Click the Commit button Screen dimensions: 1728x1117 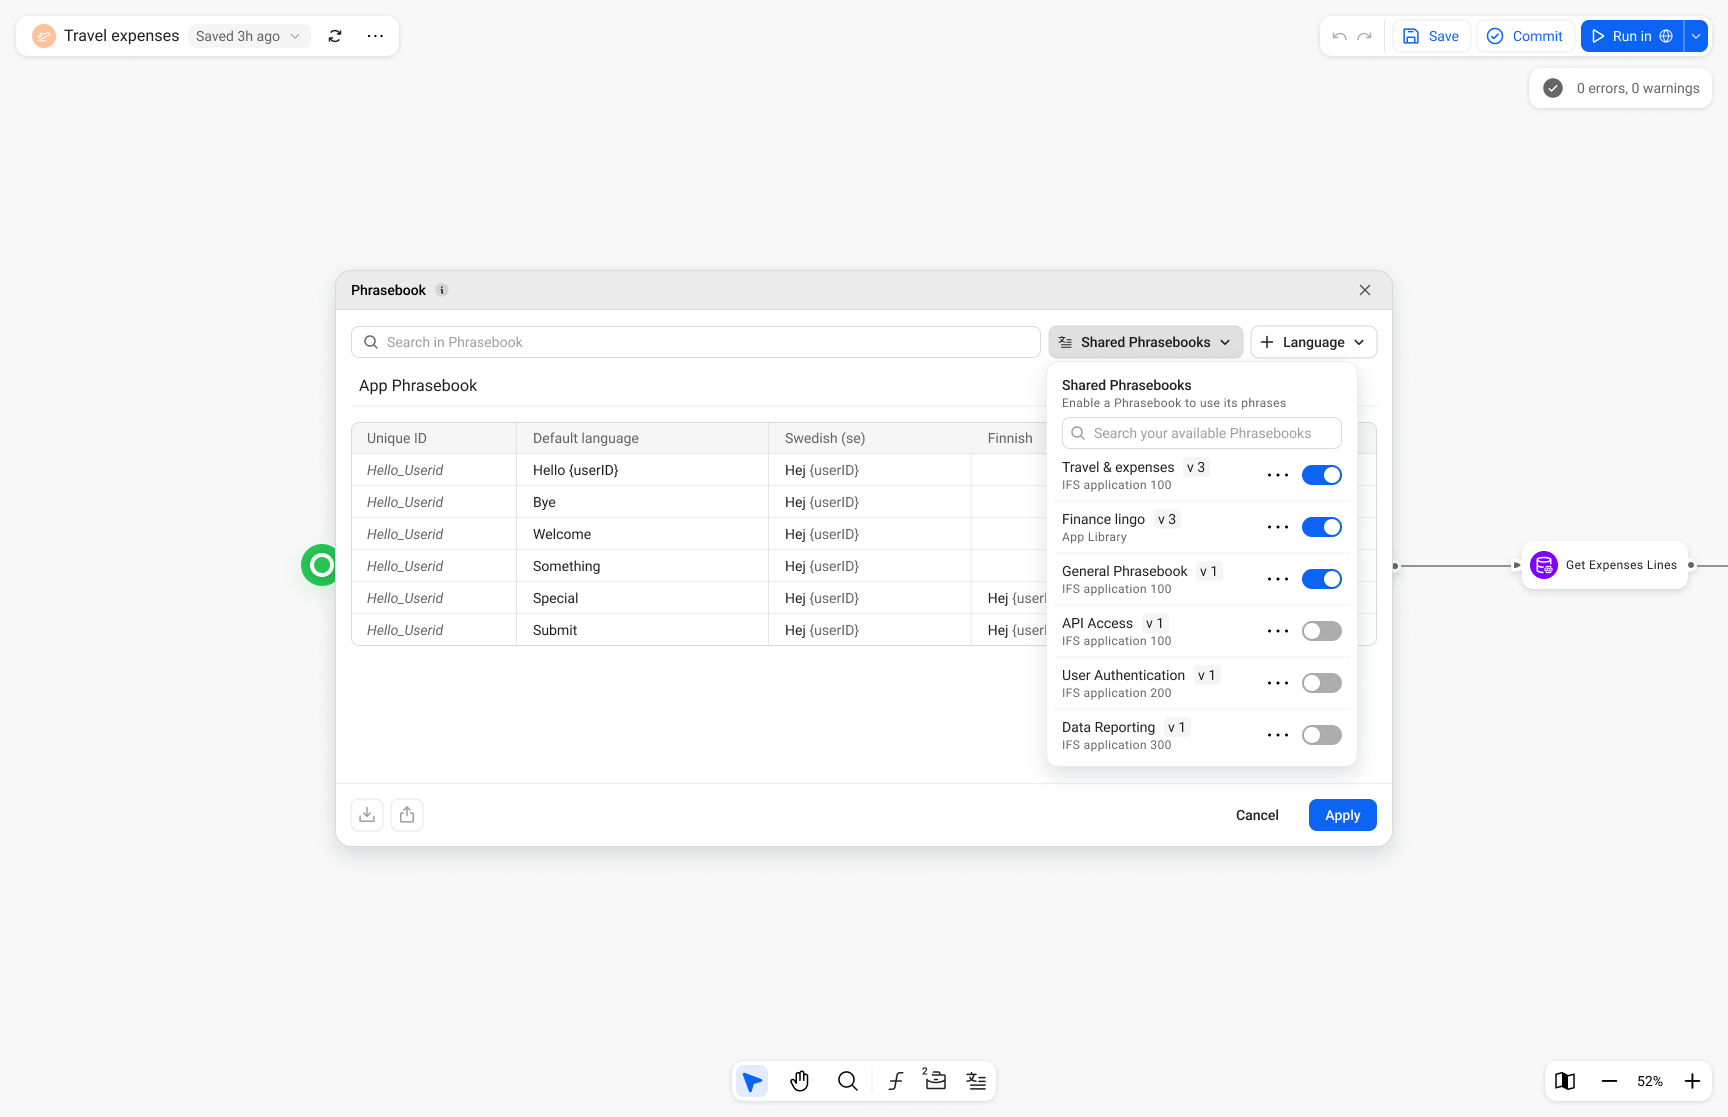[1525, 36]
